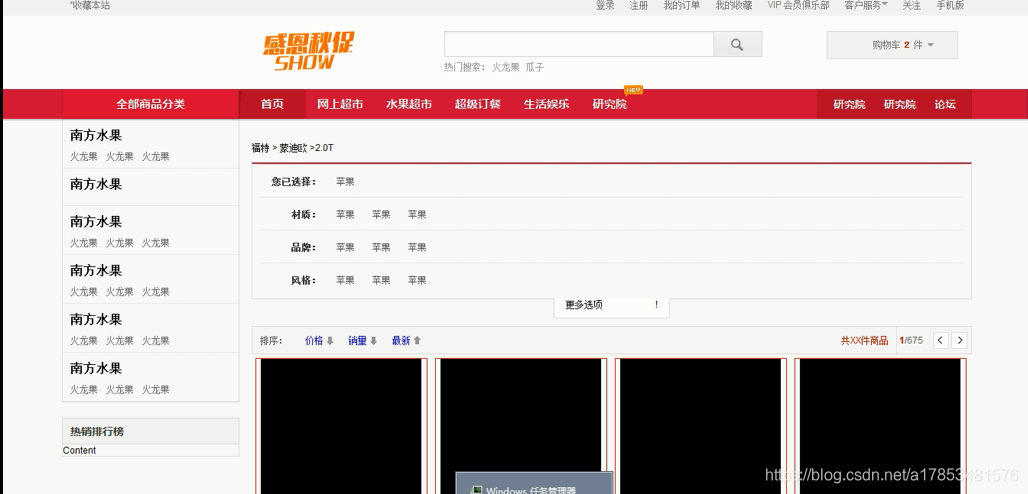Open VIP 会员俱乐部 link

[x=798, y=5]
